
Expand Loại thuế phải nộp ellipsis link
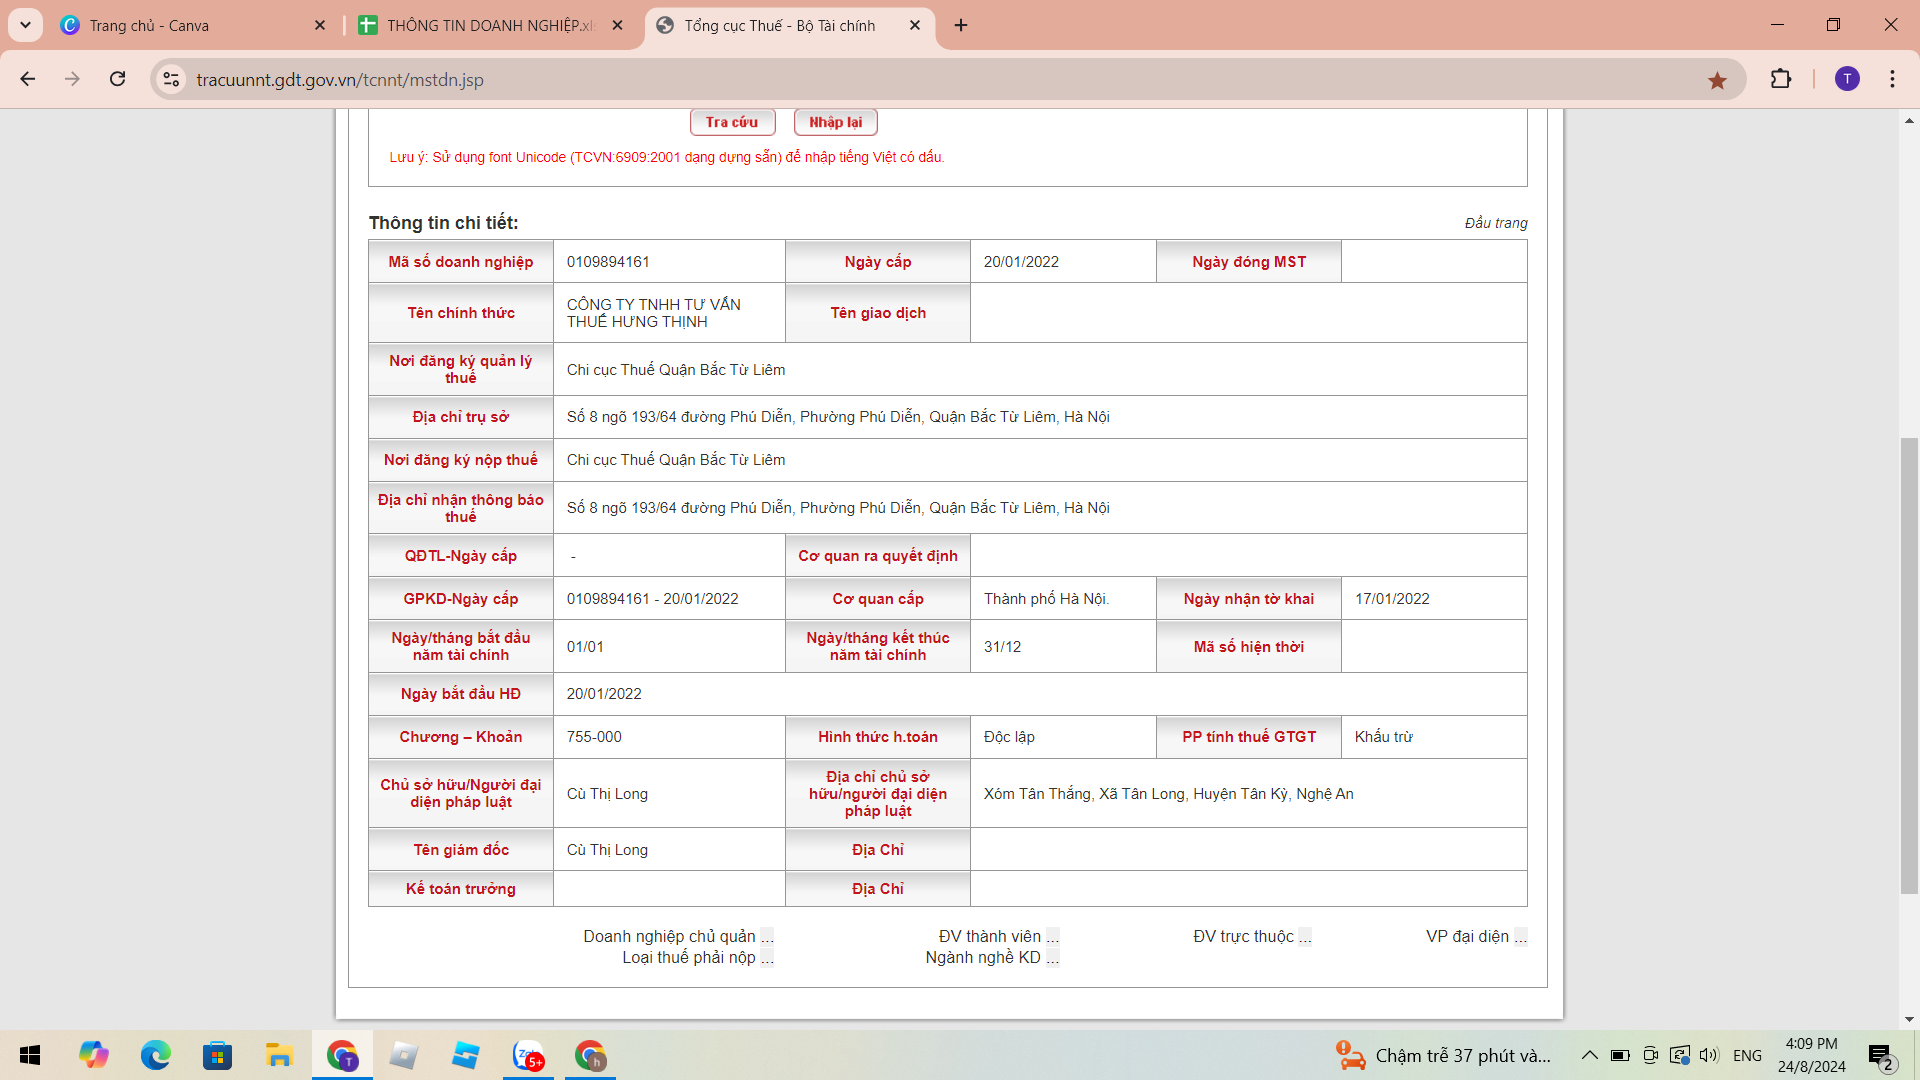tap(767, 958)
